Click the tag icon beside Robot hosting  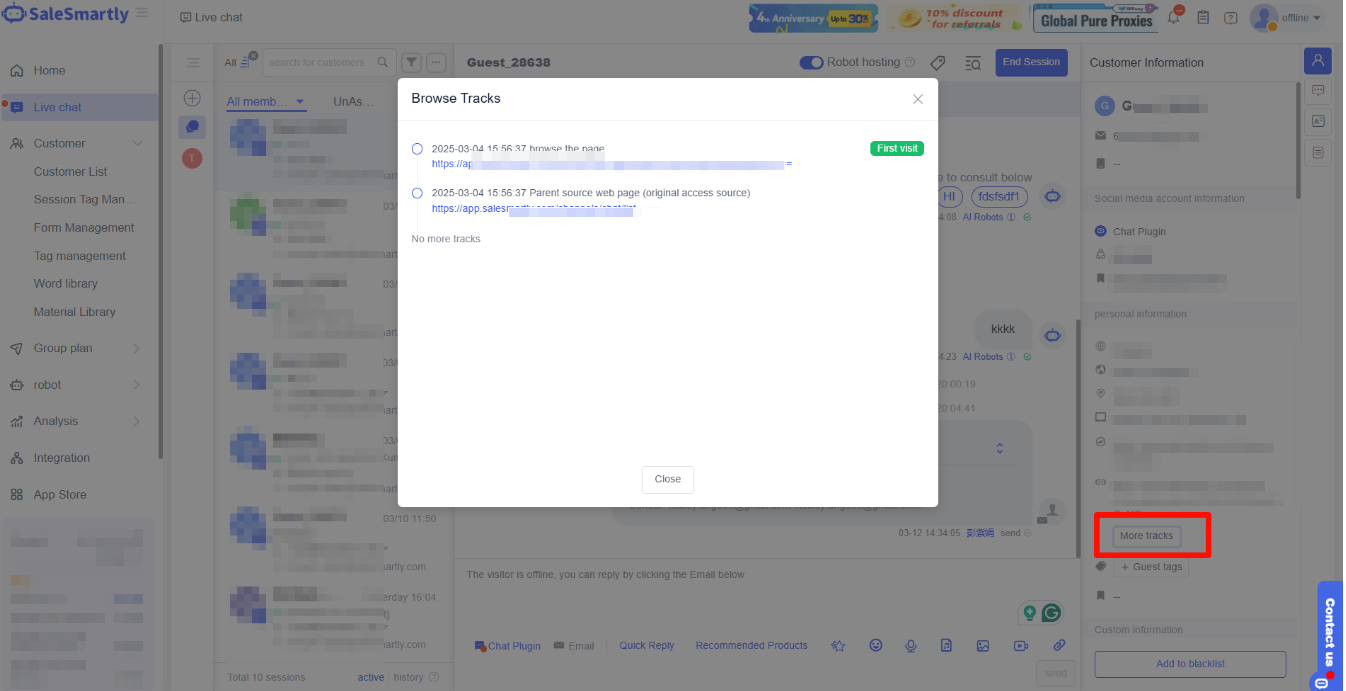938,63
